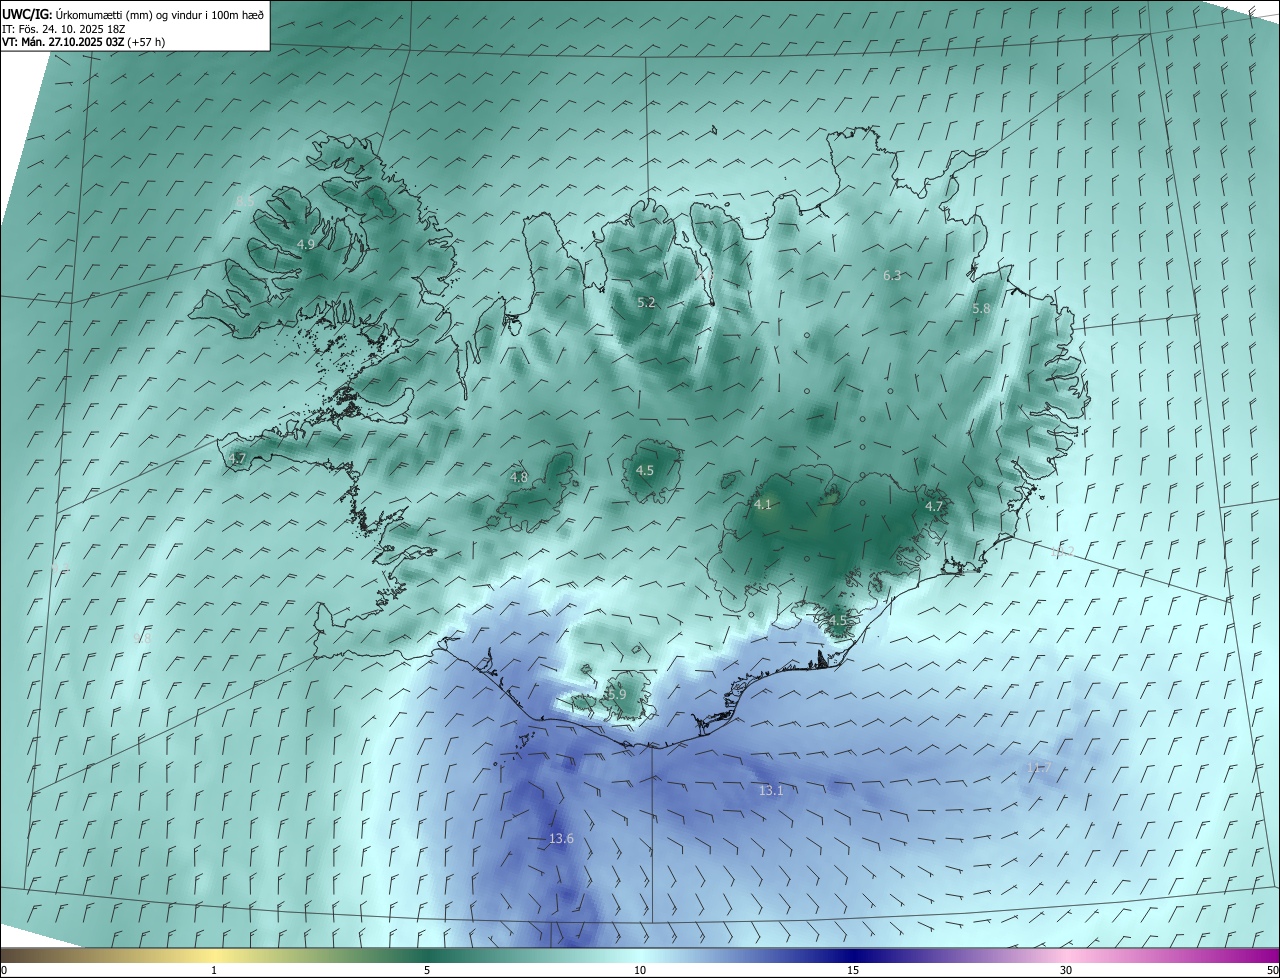Select the 5 tick on the color scale
This screenshot has width=1280, height=978.
427,970
